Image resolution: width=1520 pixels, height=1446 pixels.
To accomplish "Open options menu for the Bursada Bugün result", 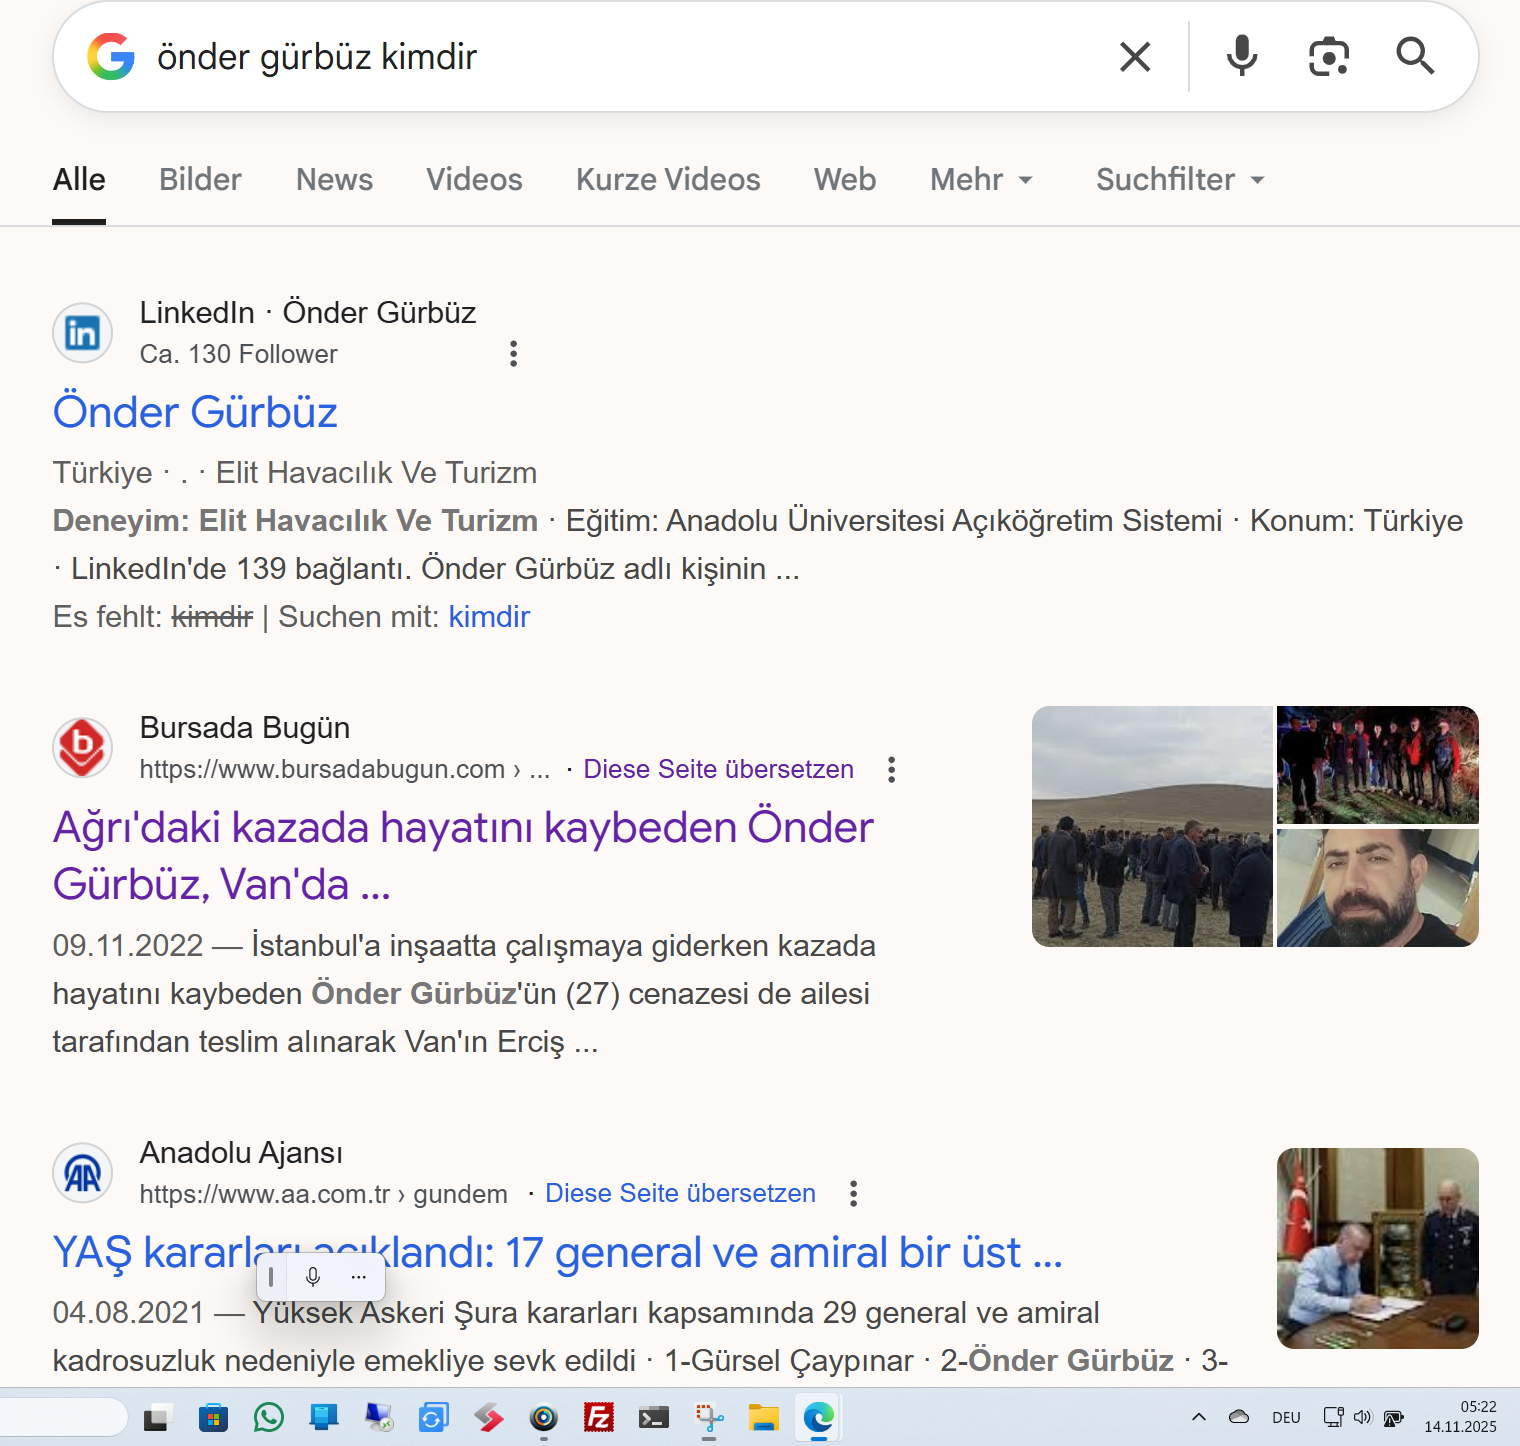I will [891, 769].
